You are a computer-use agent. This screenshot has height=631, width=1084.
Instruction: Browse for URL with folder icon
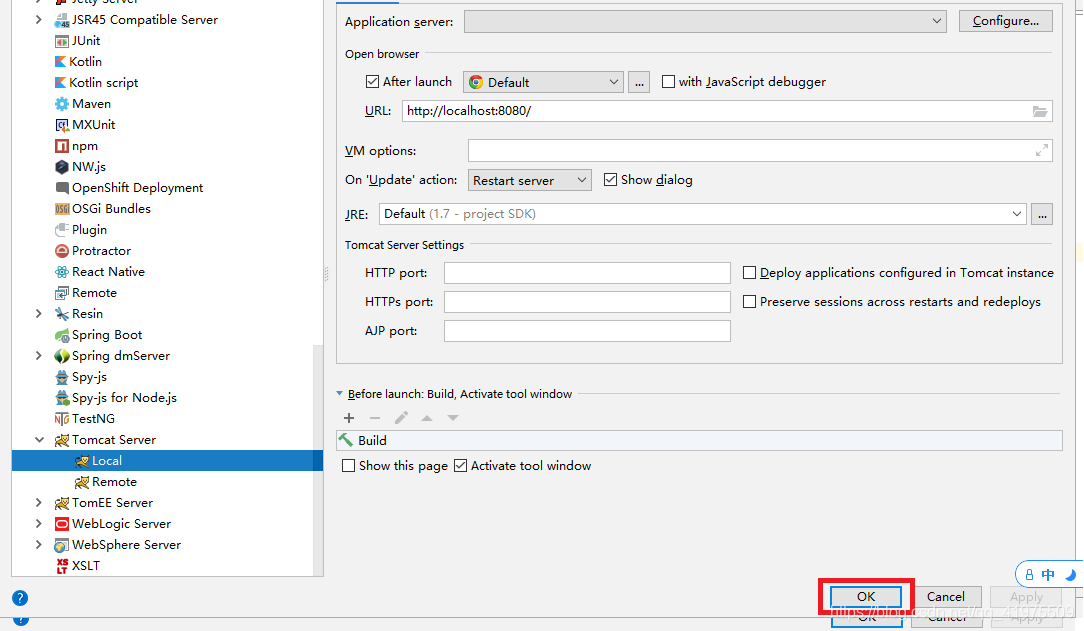click(x=1040, y=111)
